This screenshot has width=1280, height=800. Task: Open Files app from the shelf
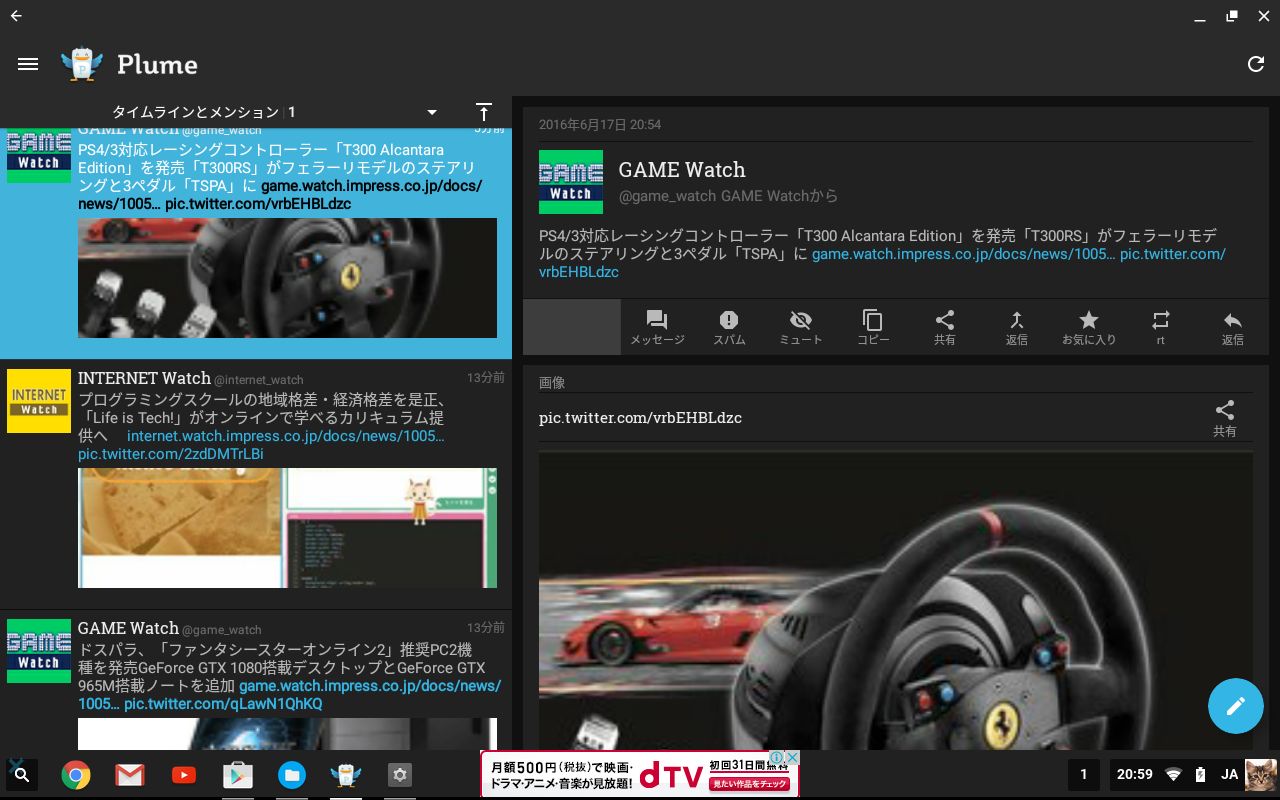pos(292,774)
